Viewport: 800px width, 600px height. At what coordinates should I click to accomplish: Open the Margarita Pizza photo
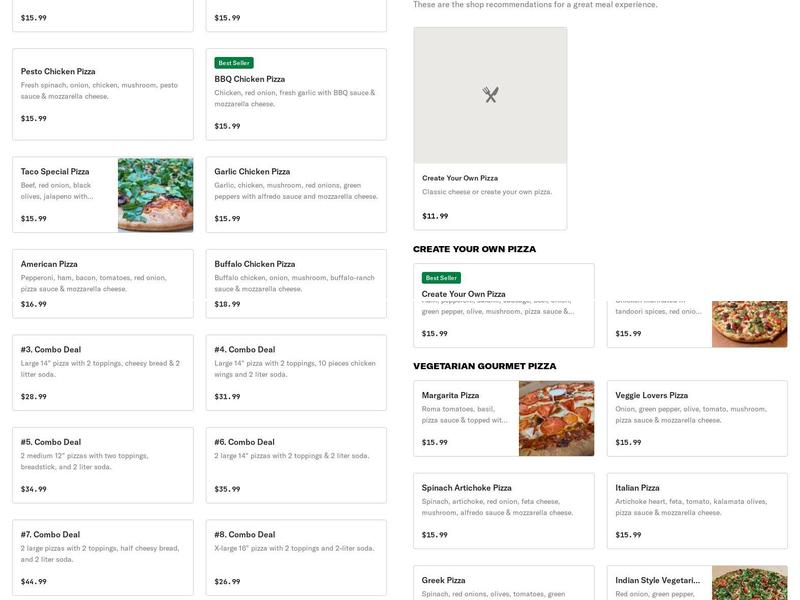tap(556, 418)
